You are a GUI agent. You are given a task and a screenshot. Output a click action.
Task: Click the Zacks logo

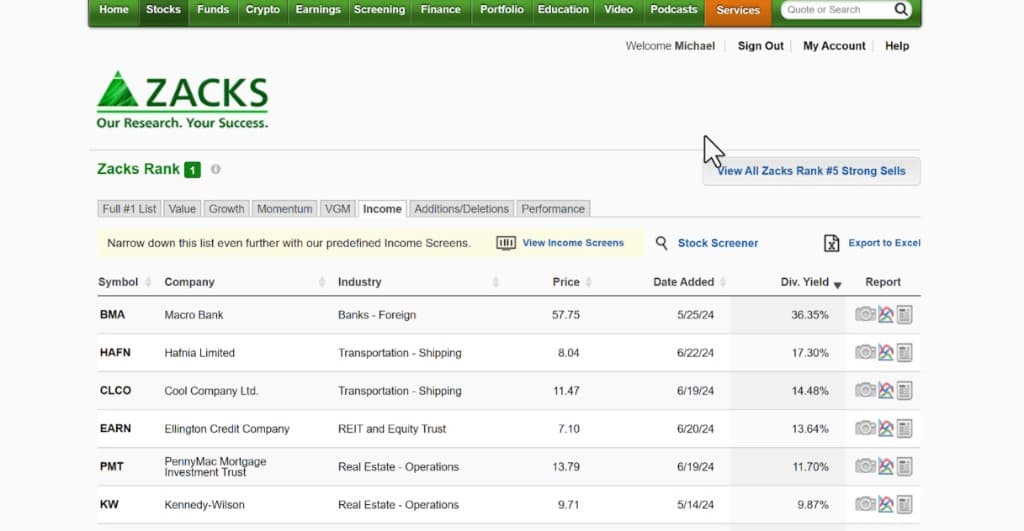click(x=182, y=99)
